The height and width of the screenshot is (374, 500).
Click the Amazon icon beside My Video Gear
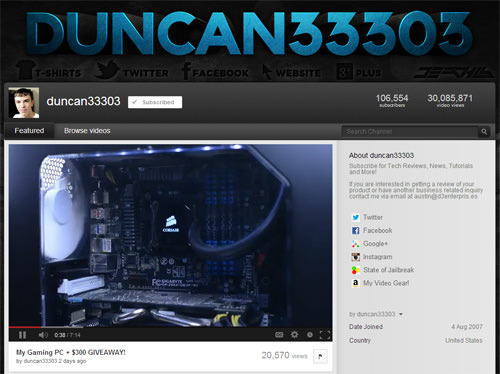coord(356,283)
